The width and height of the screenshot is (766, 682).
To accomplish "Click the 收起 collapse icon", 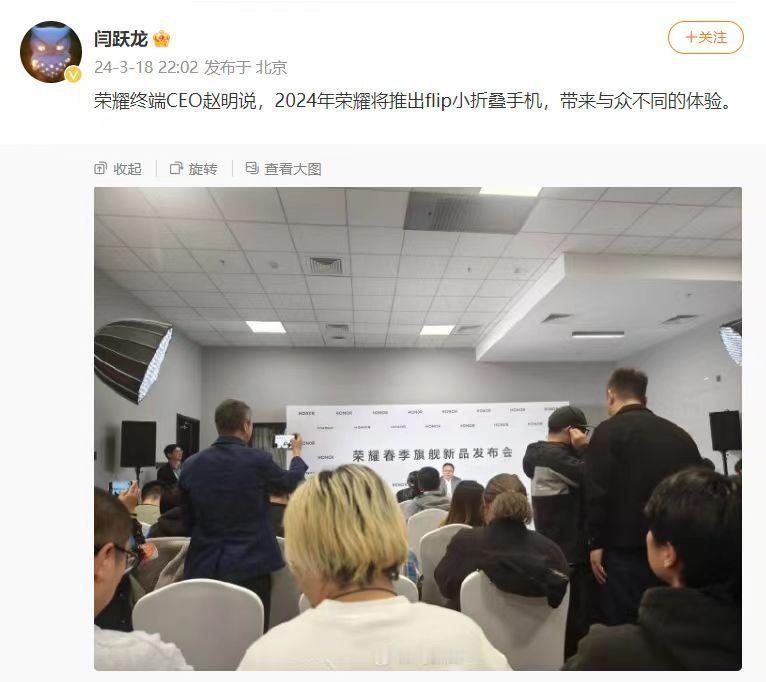I will (x=100, y=168).
